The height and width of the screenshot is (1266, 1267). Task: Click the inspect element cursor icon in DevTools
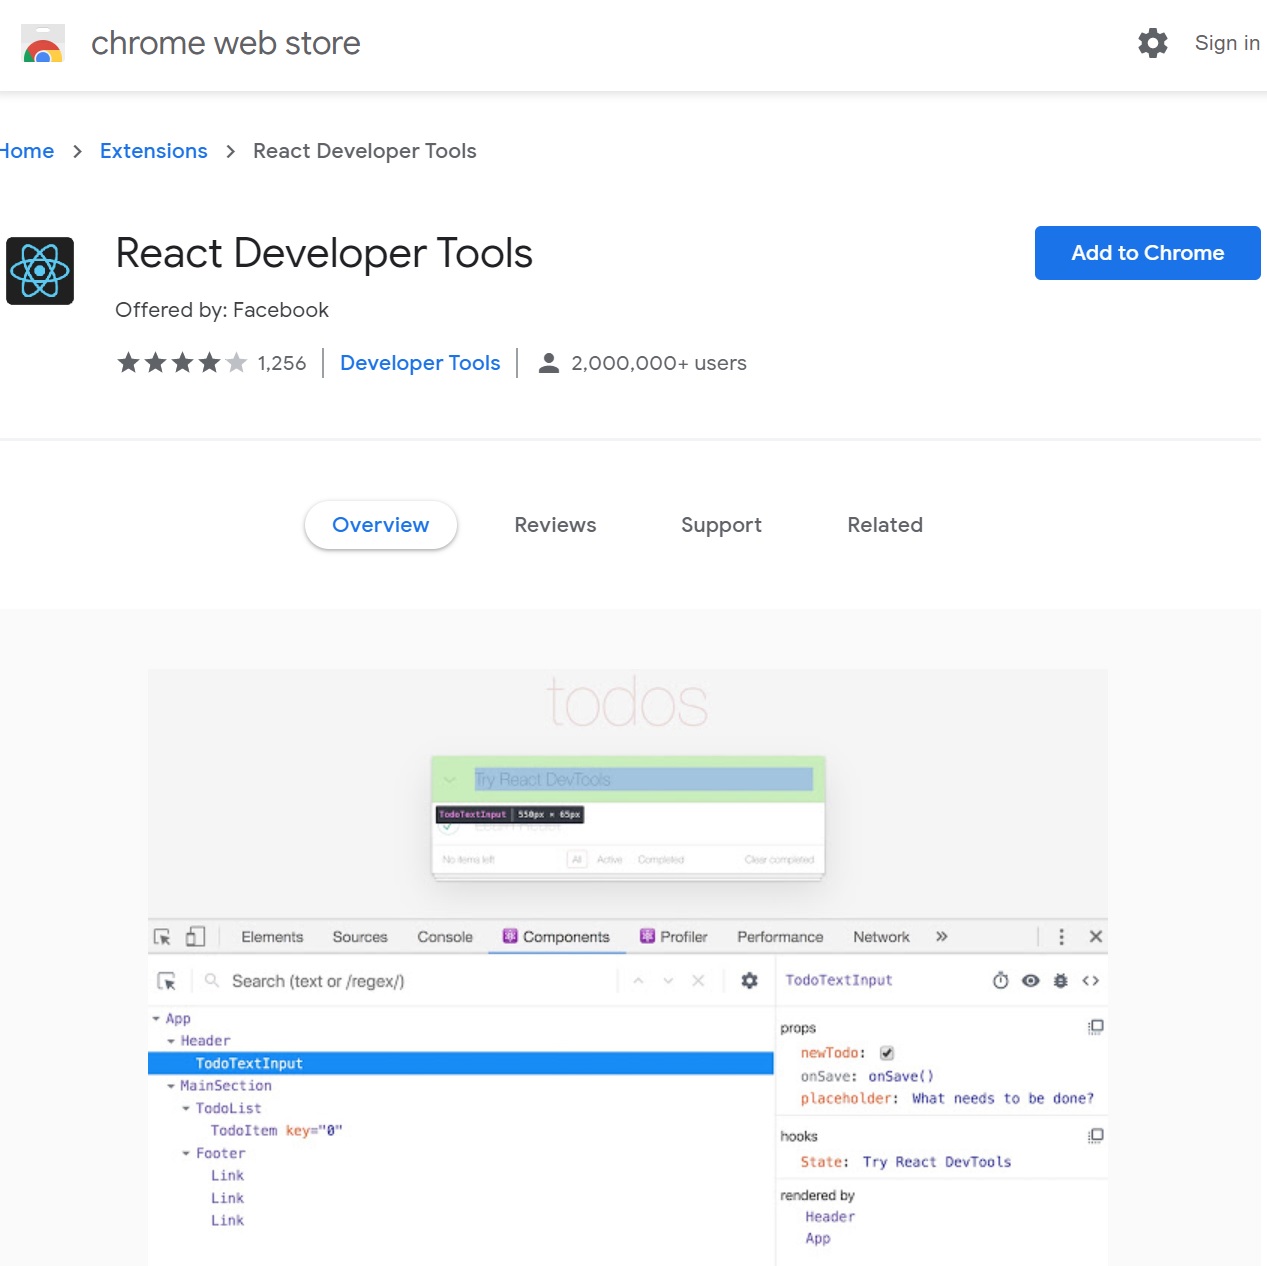click(x=162, y=937)
